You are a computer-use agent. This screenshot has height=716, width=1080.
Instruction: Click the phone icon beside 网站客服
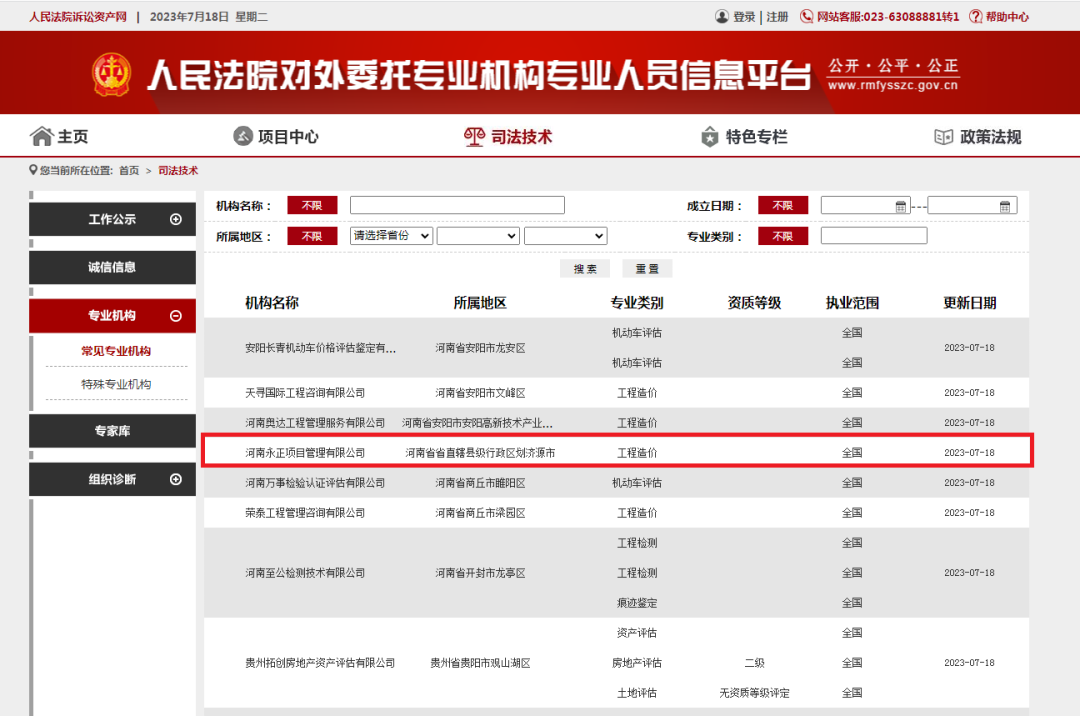click(806, 16)
